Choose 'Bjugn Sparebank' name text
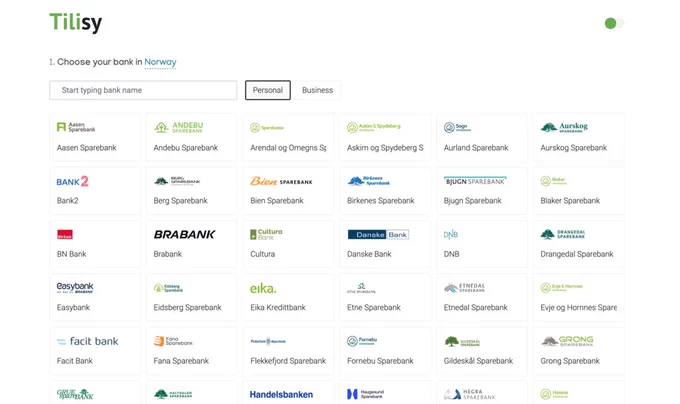The width and height of the screenshot is (680, 404). pyautogui.click(x=473, y=201)
